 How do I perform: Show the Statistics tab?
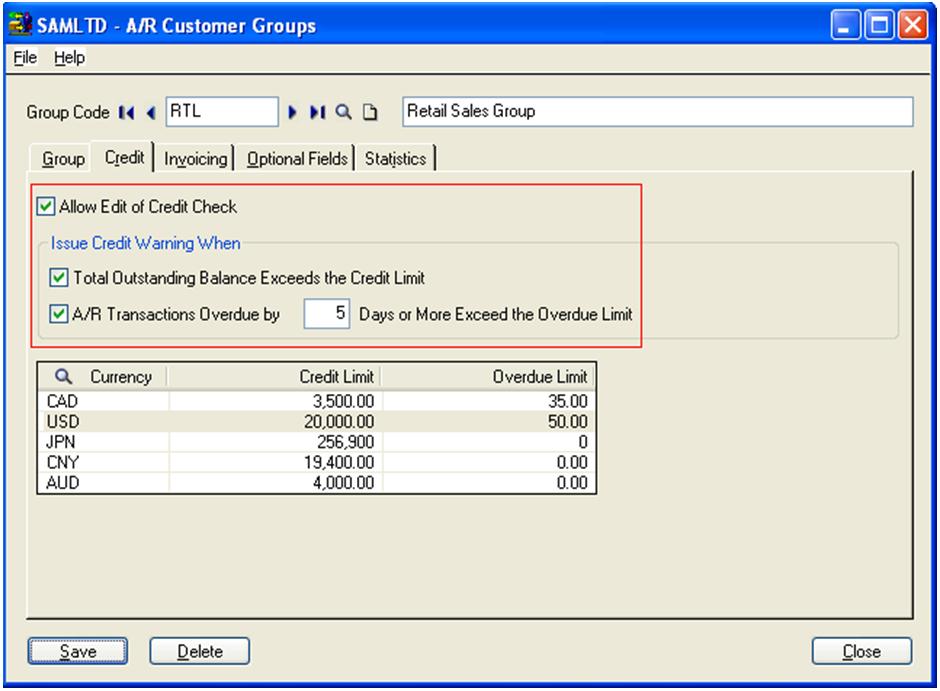pyautogui.click(x=396, y=159)
